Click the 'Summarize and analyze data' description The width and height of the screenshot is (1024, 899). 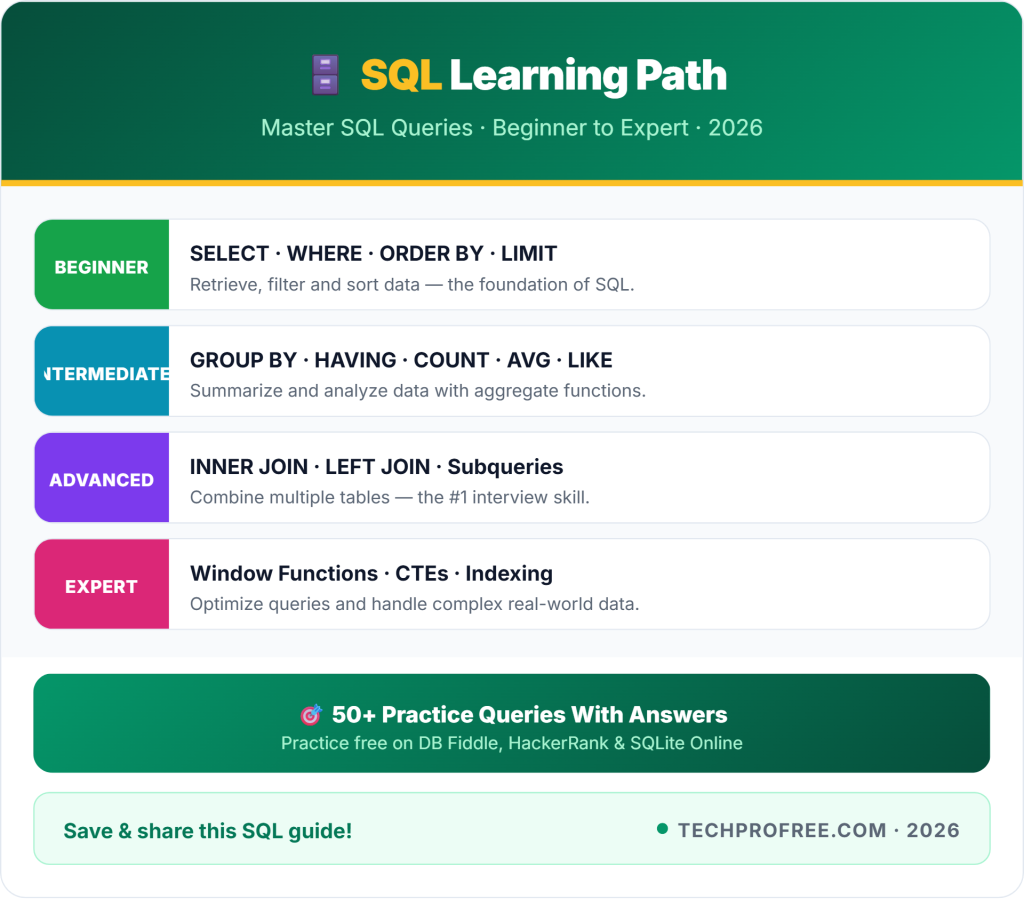pos(418,390)
